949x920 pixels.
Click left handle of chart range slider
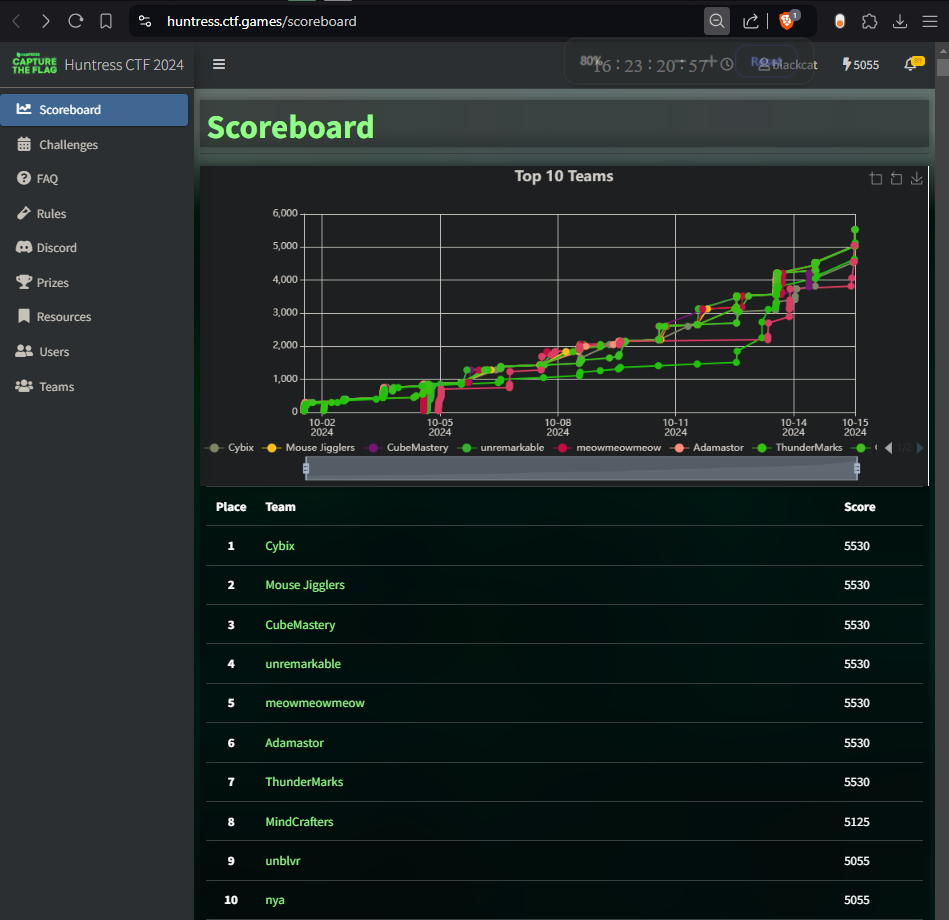point(306,468)
